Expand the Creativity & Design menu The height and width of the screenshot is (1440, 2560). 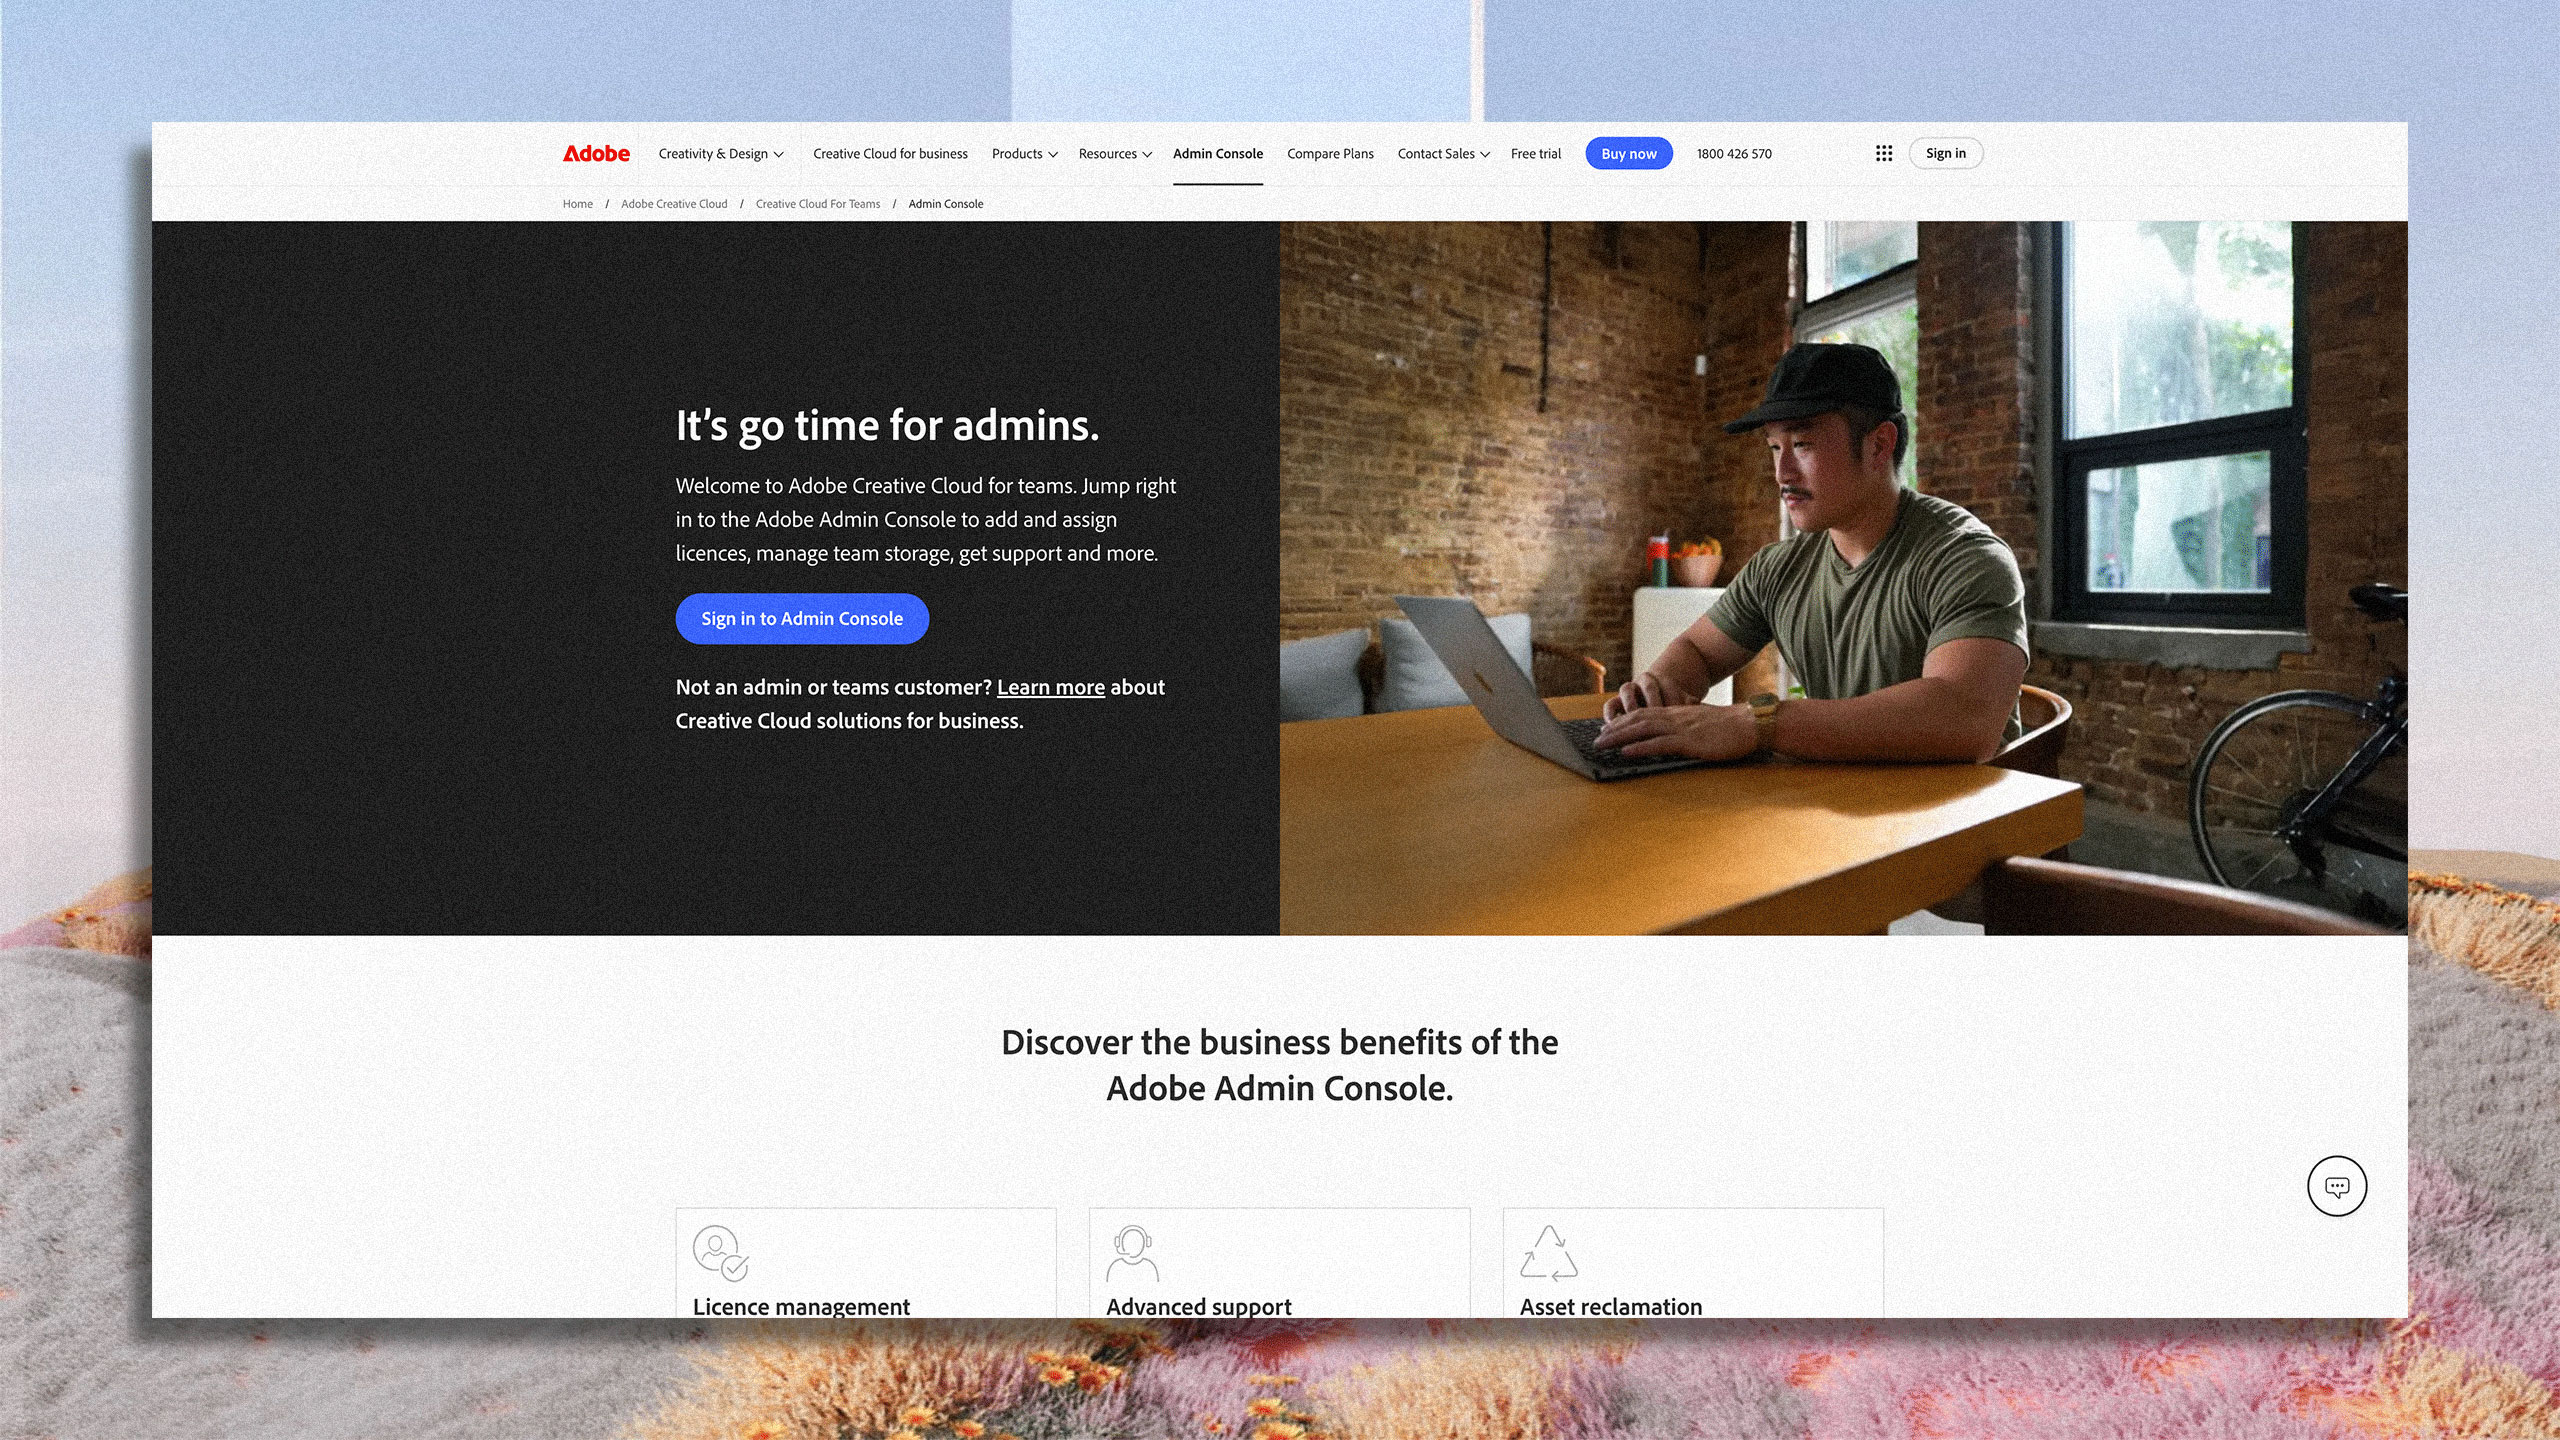click(x=721, y=153)
